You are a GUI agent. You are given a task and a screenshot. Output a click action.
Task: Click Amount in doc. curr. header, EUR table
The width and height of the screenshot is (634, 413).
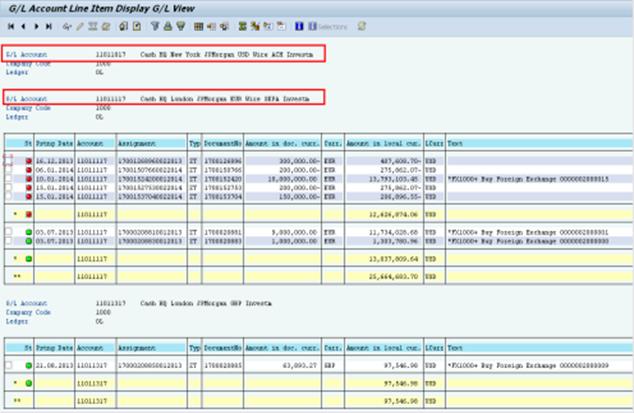[x=282, y=144]
